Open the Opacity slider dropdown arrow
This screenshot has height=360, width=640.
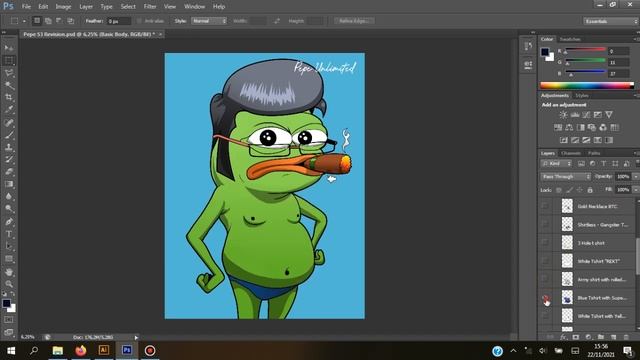click(635, 176)
